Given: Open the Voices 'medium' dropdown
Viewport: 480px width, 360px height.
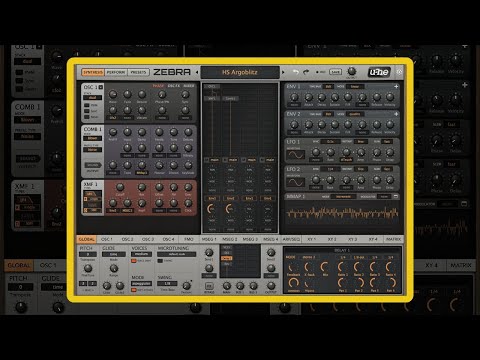Looking at the screenshot, I should coord(141,254).
